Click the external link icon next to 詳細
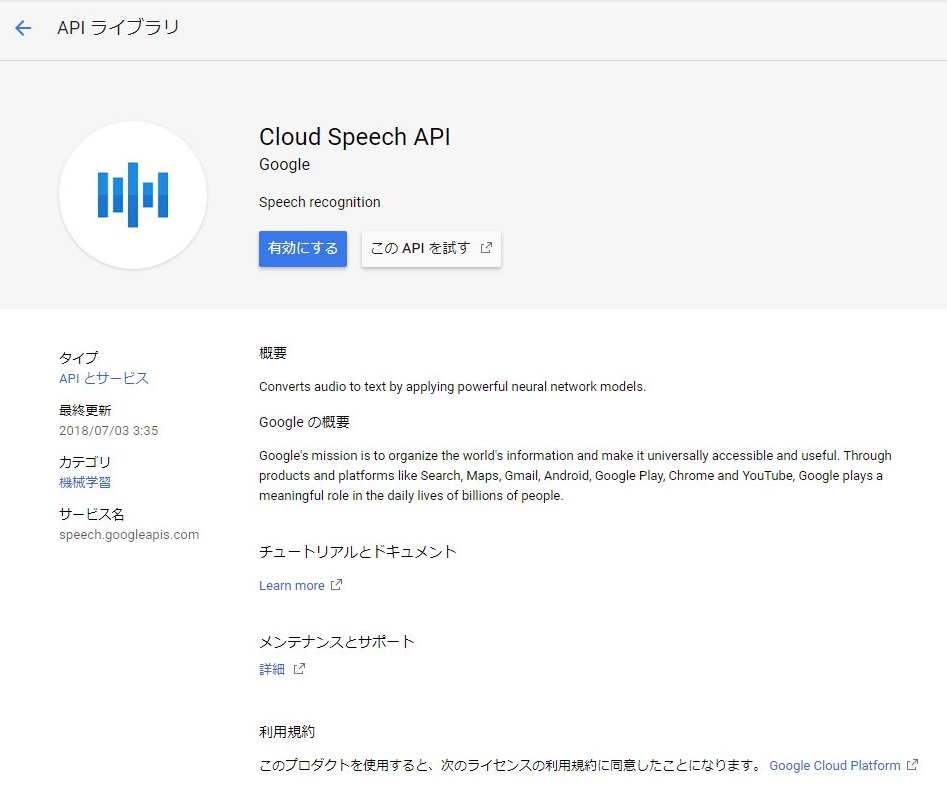The height and width of the screenshot is (793, 947). click(x=297, y=668)
